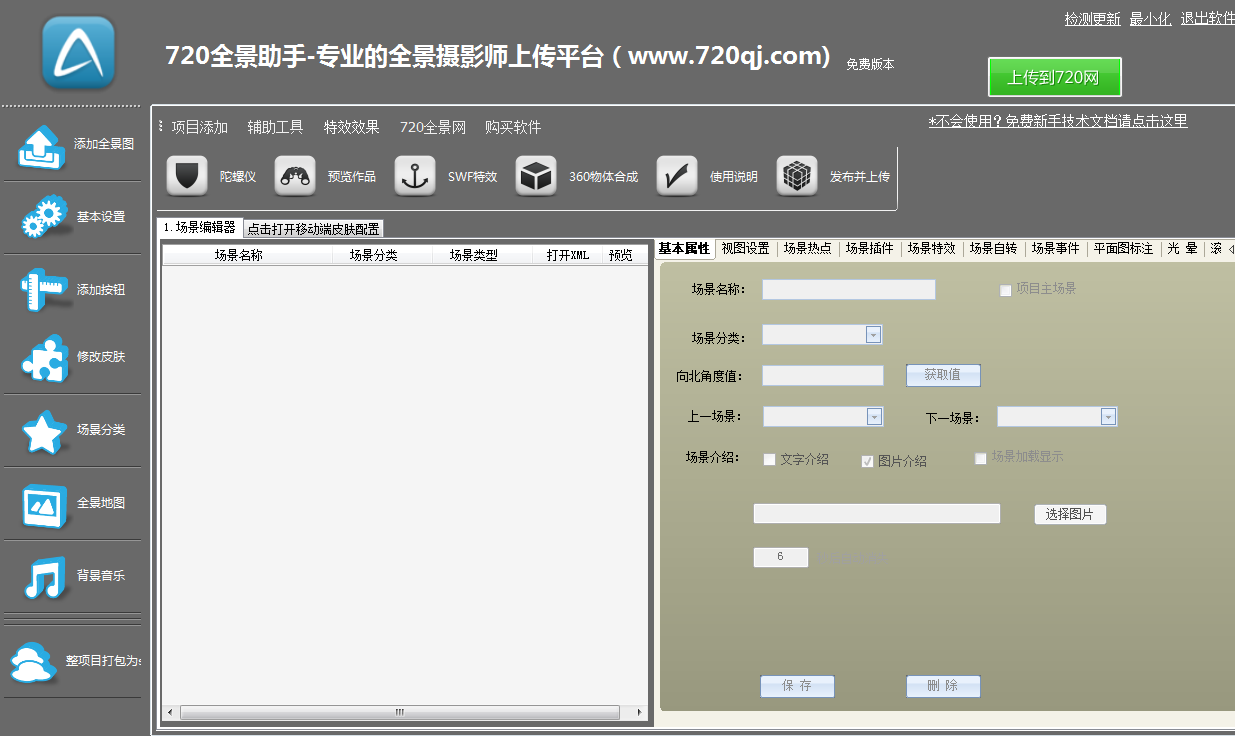Open 修改皮肤 puzzle icon

[x=45, y=357]
